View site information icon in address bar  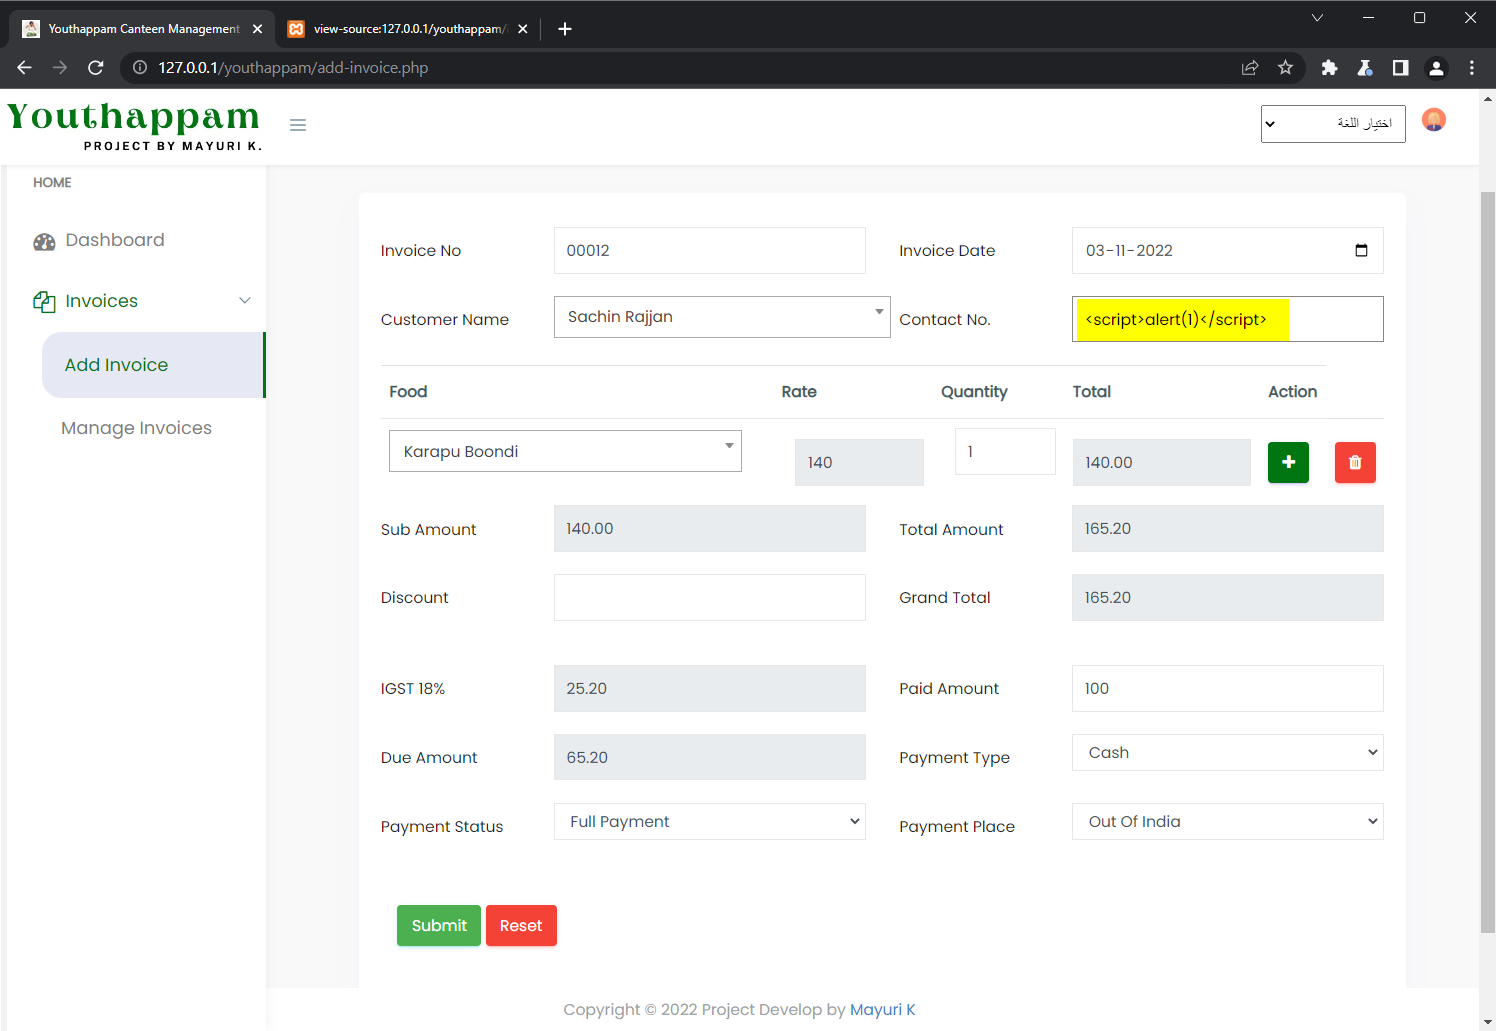140,68
